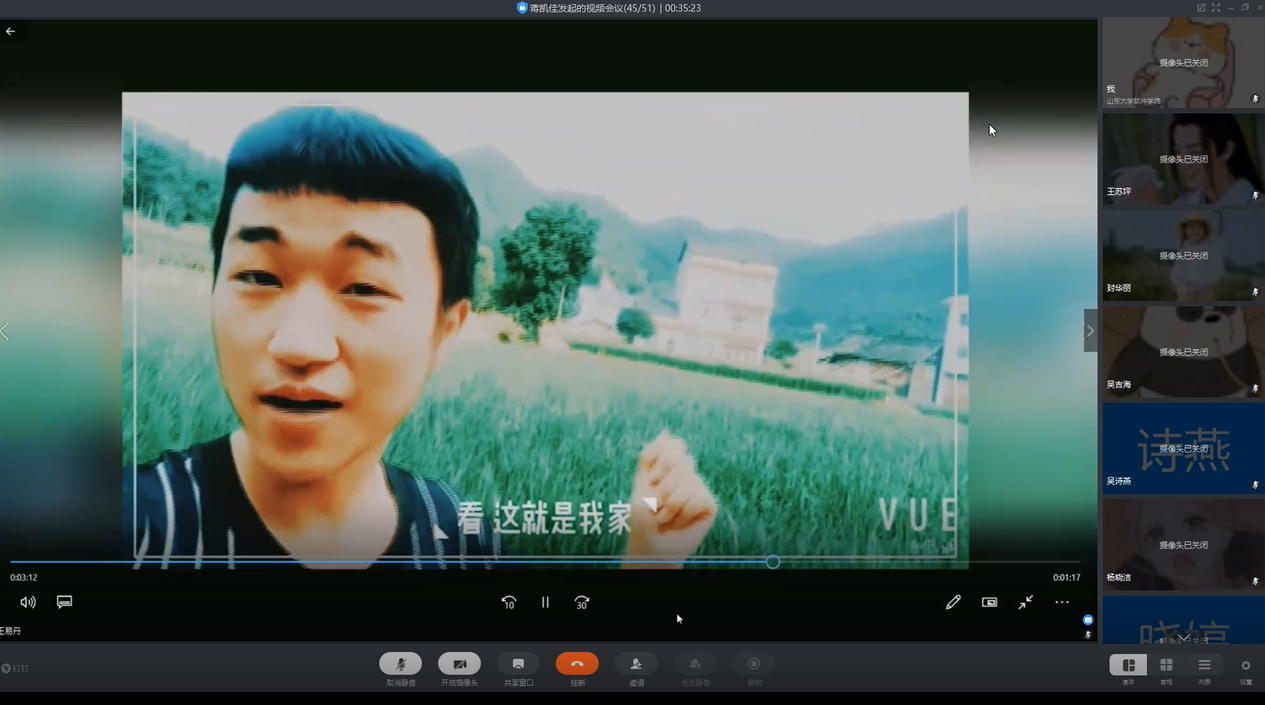Open the three-dots more options menu
The height and width of the screenshot is (705, 1265).
click(x=1062, y=602)
